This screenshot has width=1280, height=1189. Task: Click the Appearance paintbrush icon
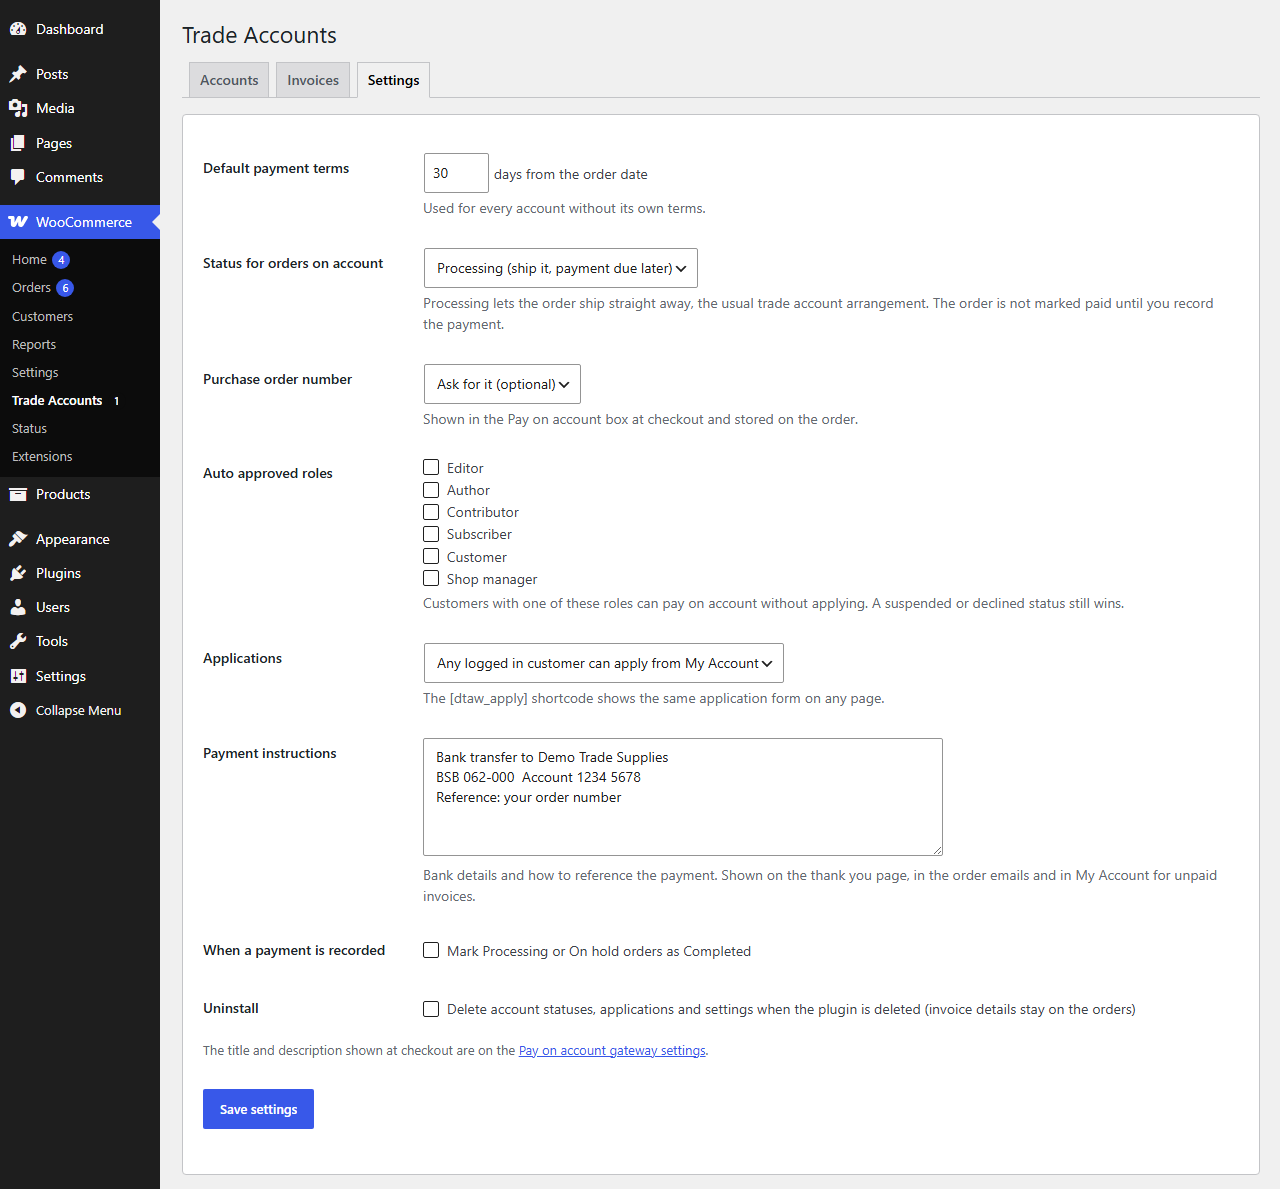18,539
